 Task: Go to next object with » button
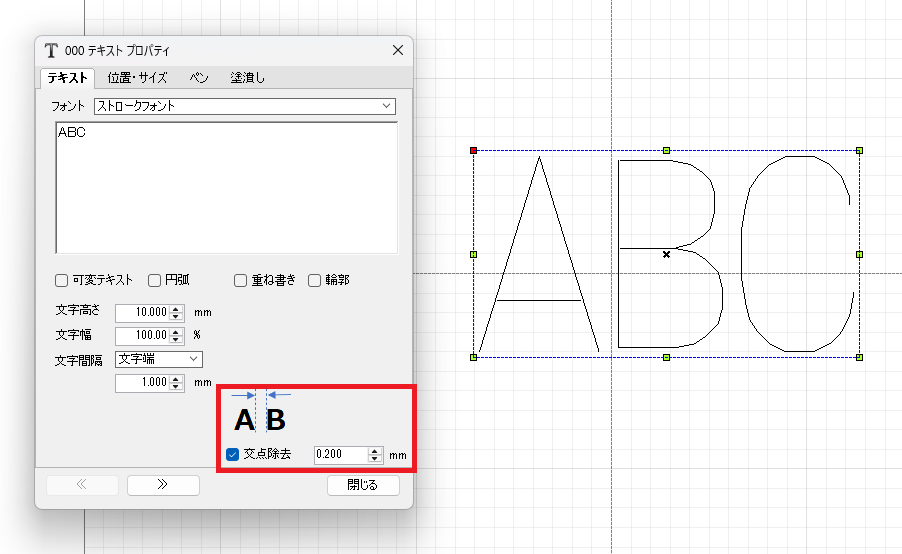[163, 485]
